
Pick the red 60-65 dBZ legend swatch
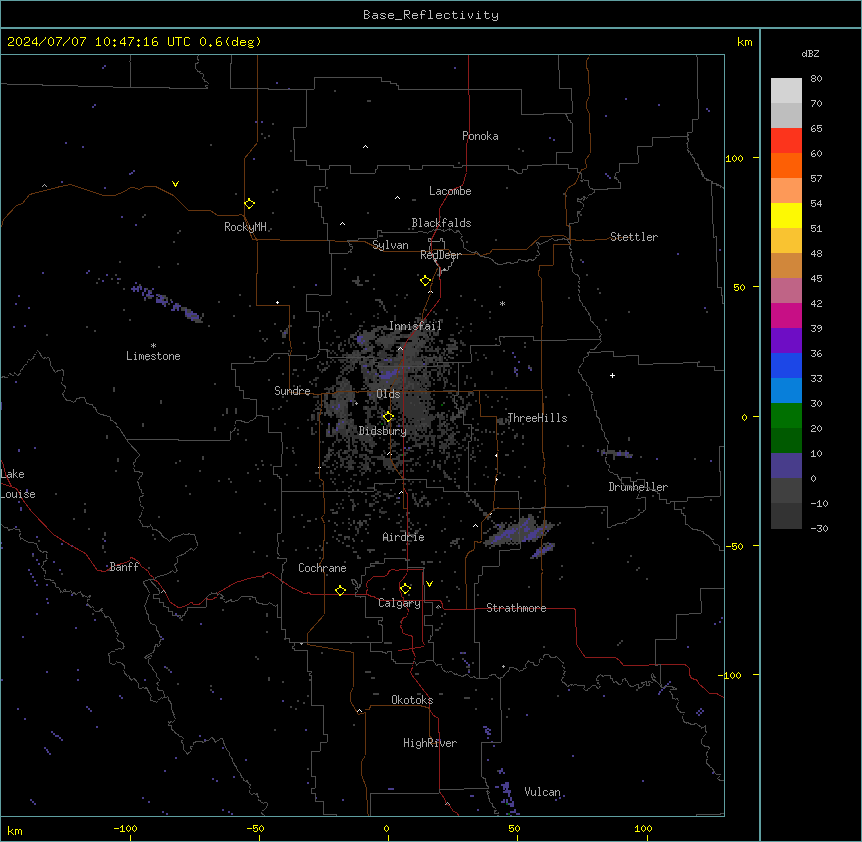pyautogui.click(x=786, y=141)
